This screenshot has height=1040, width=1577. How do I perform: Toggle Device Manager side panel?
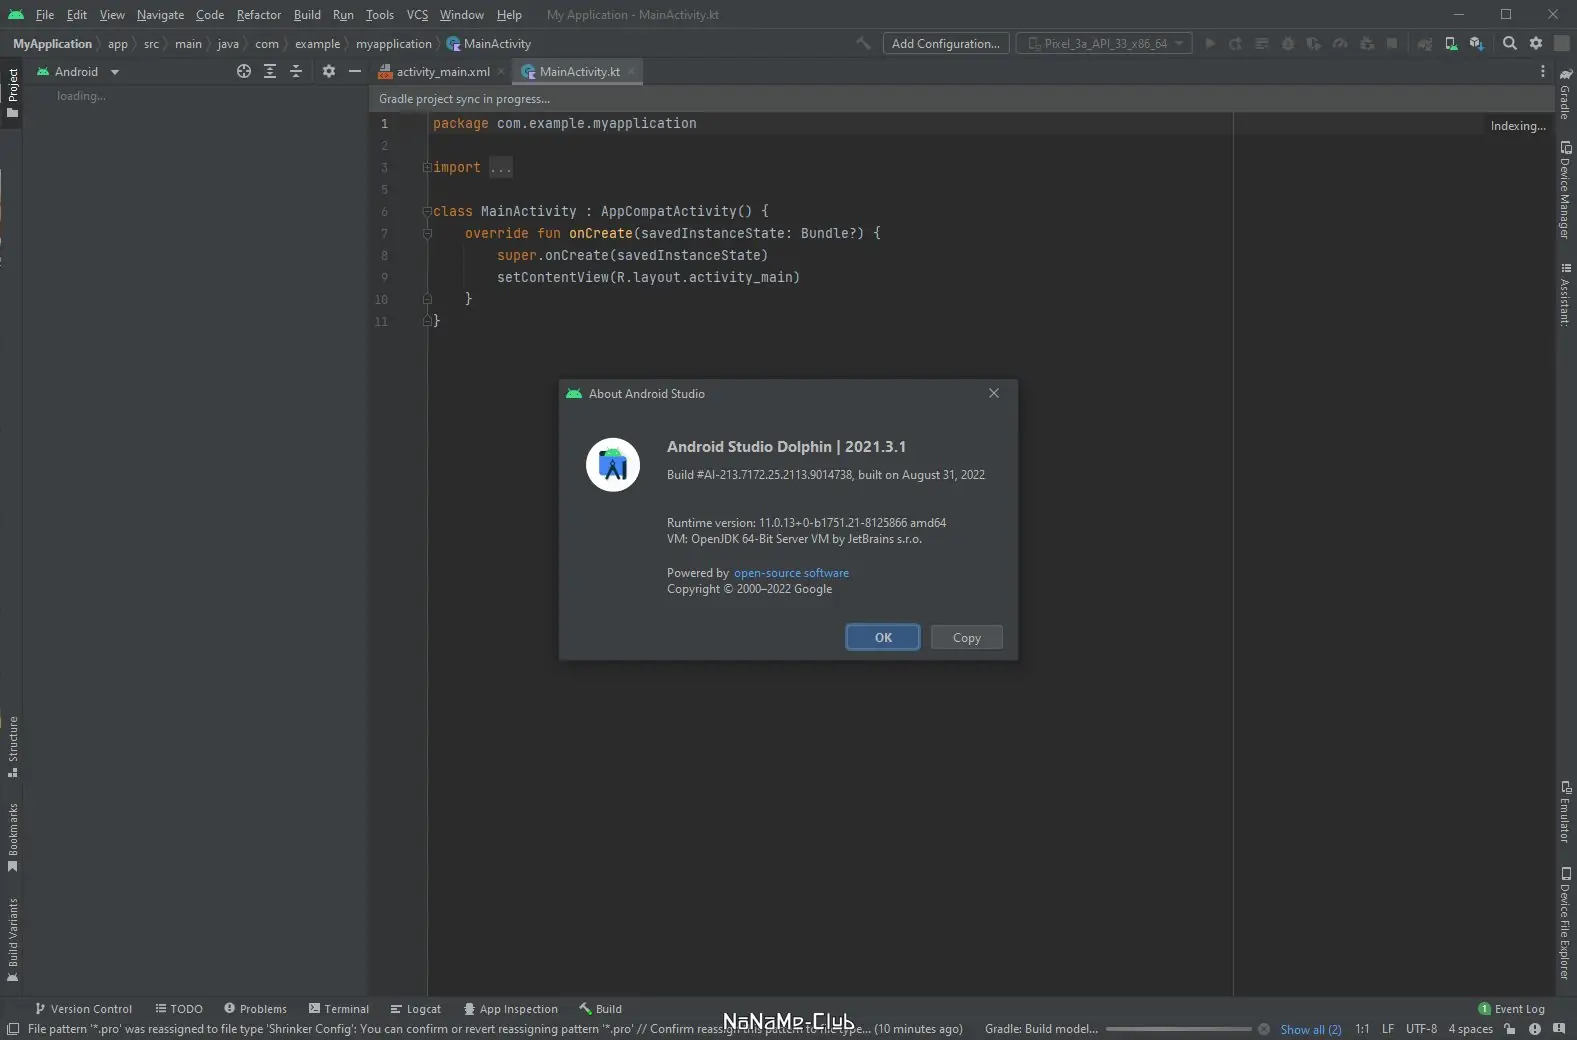1565,190
